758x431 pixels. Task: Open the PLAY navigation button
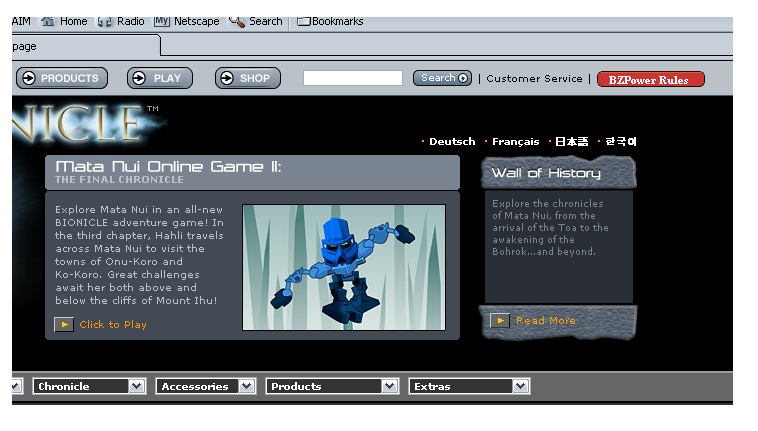click(160, 78)
